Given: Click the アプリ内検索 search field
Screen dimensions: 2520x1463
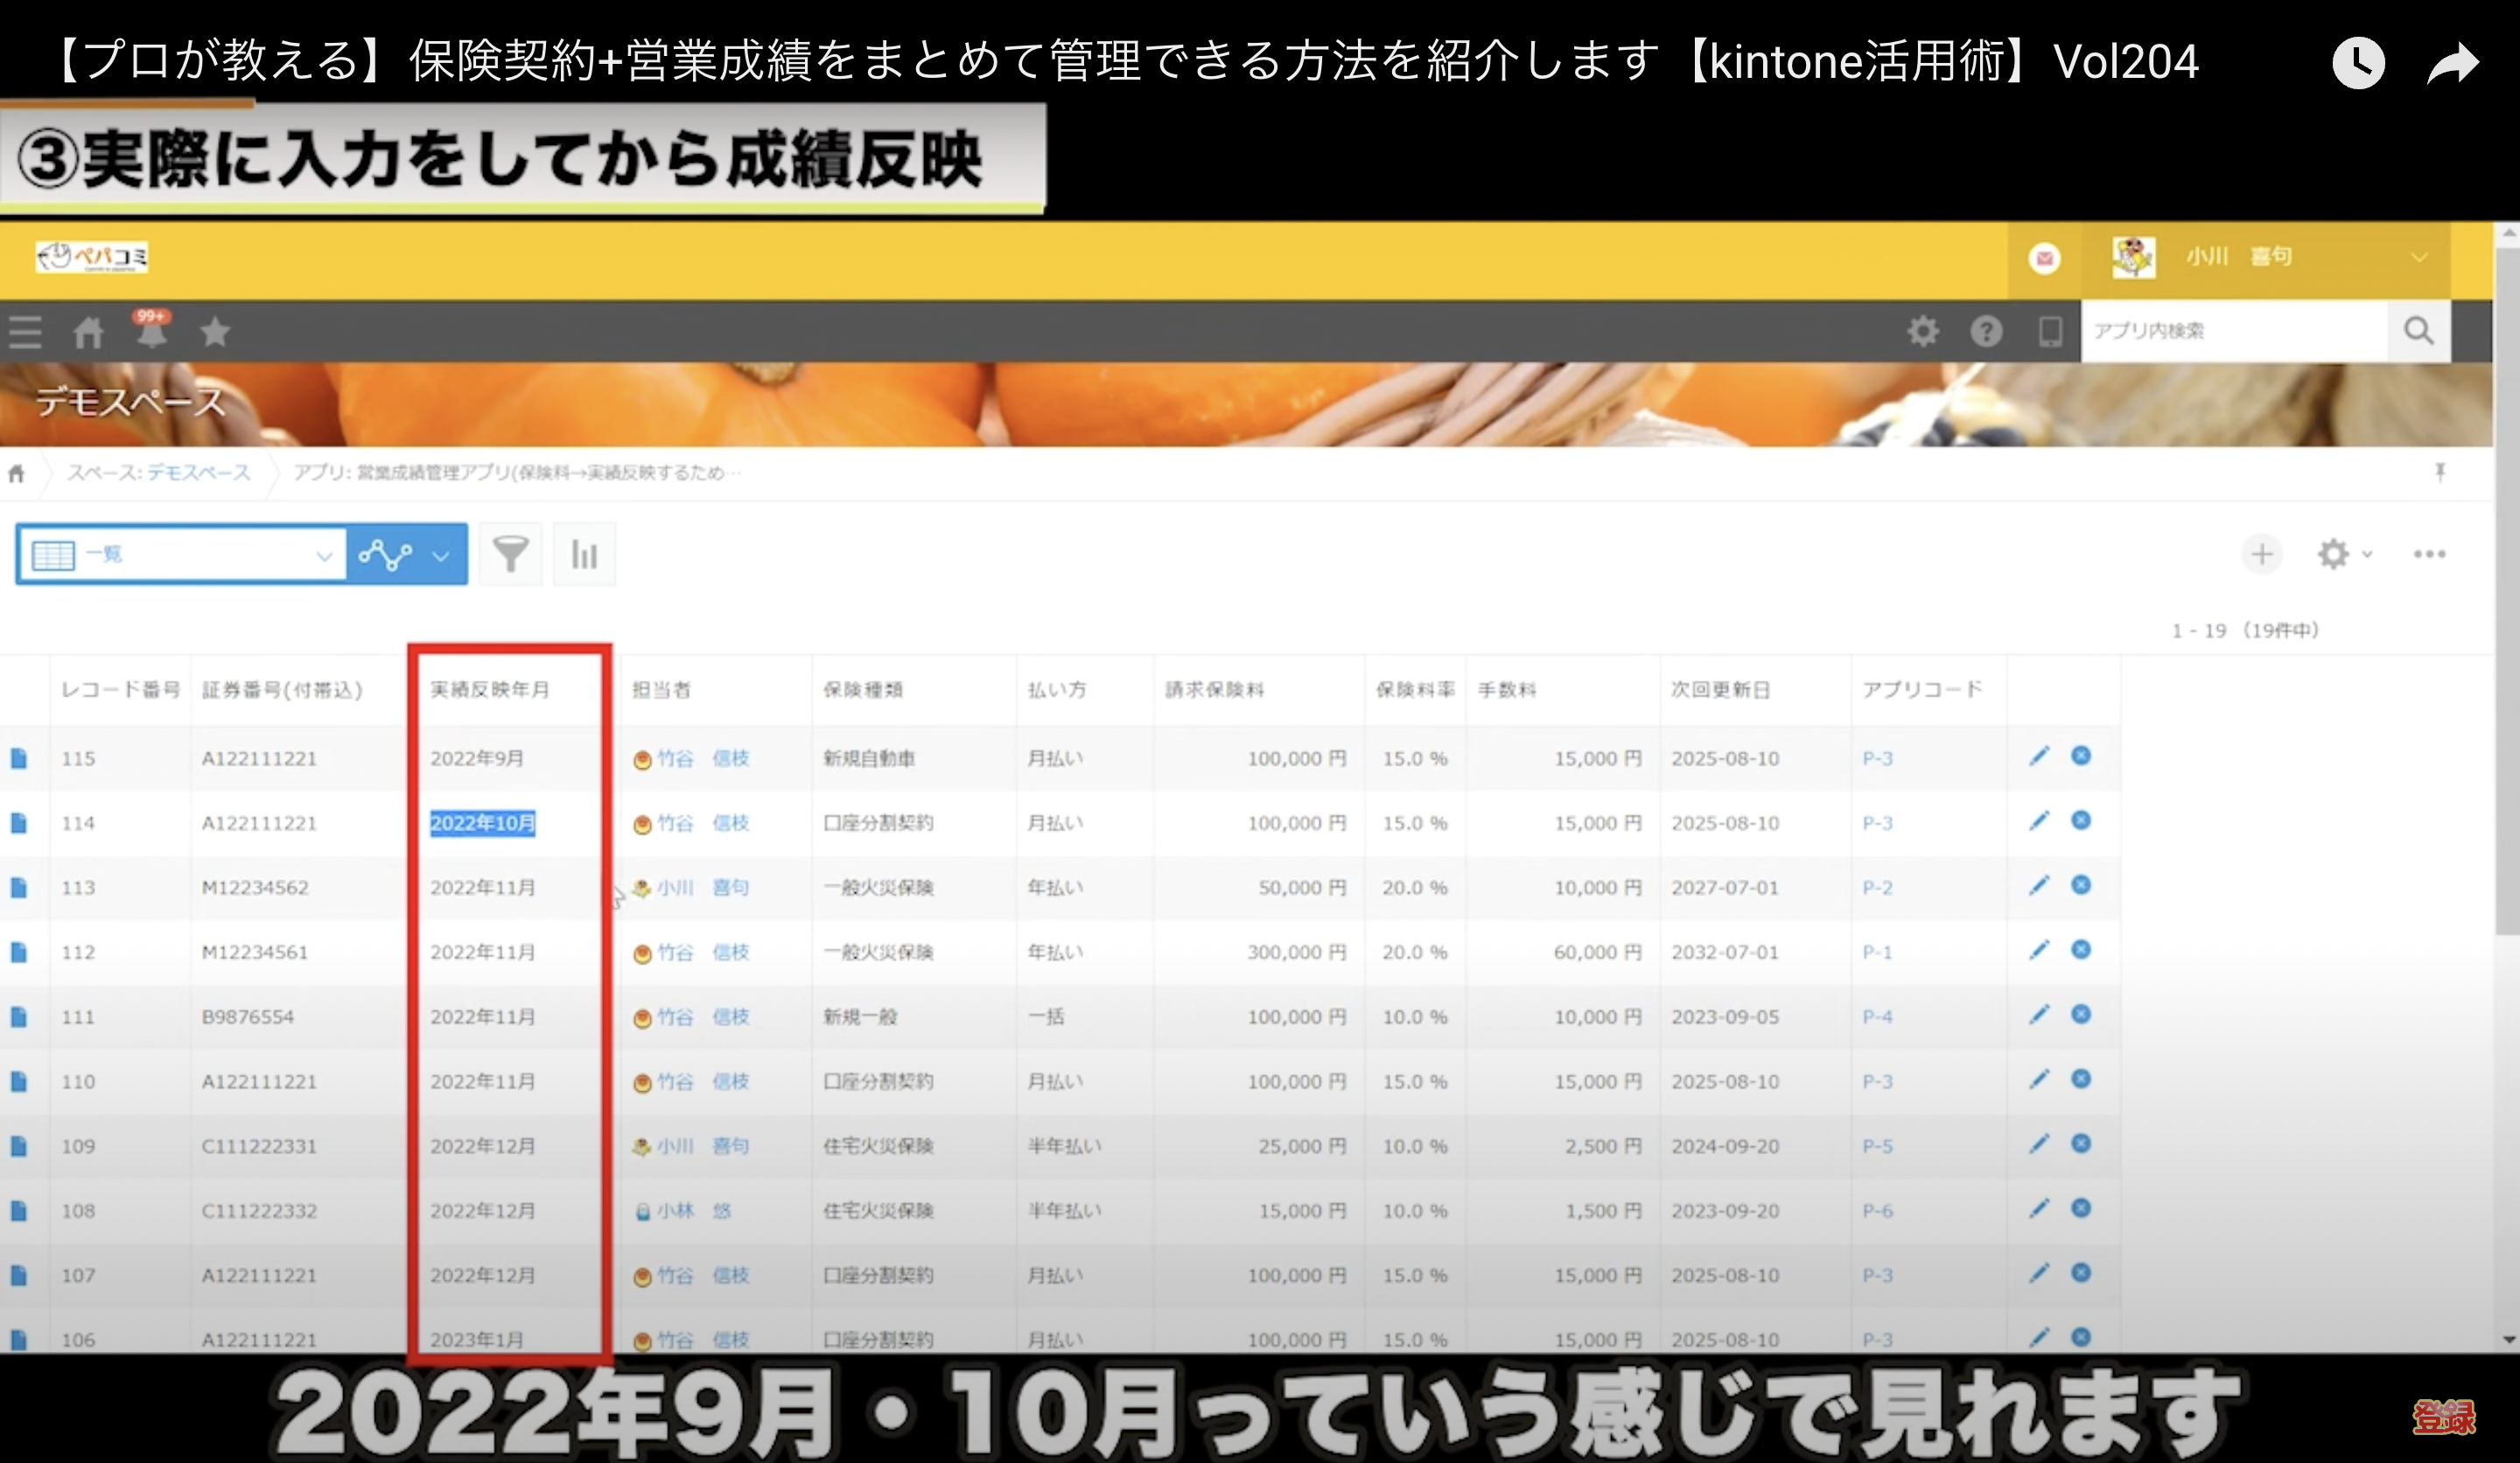Looking at the screenshot, I should pyautogui.click(x=2233, y=331).
